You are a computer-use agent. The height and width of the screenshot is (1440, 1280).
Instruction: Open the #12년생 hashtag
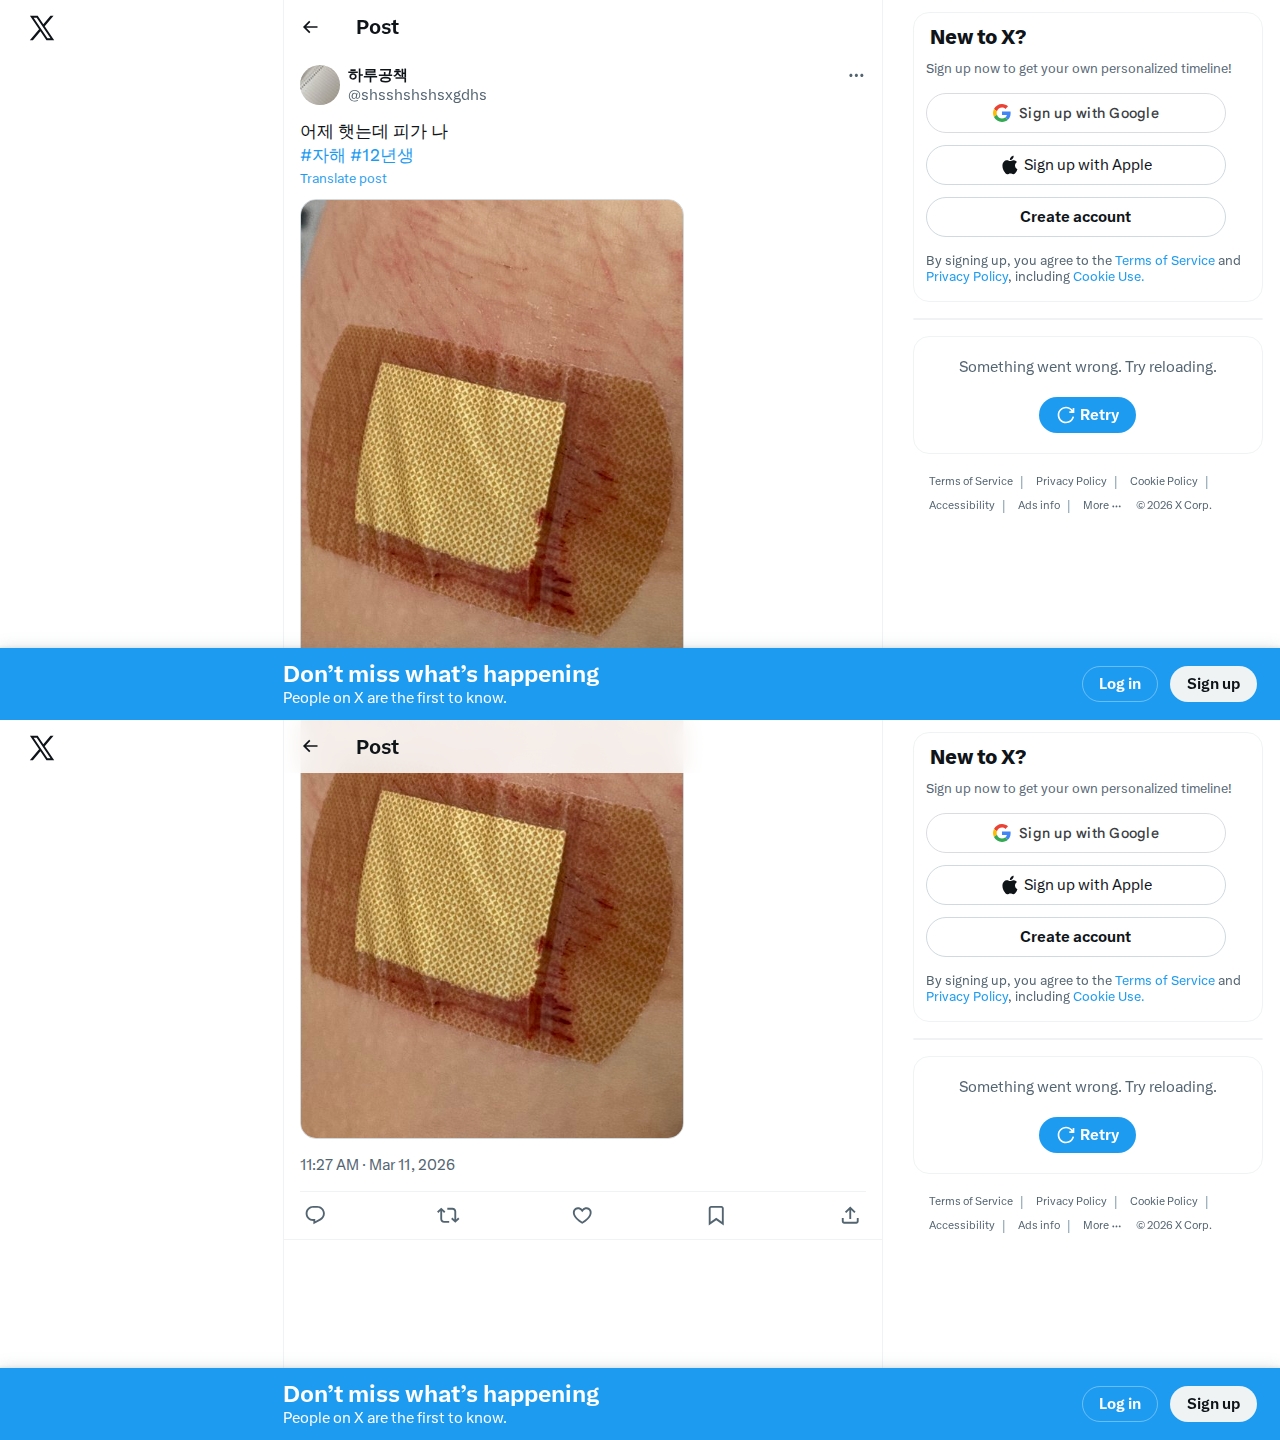pos(381,155)
